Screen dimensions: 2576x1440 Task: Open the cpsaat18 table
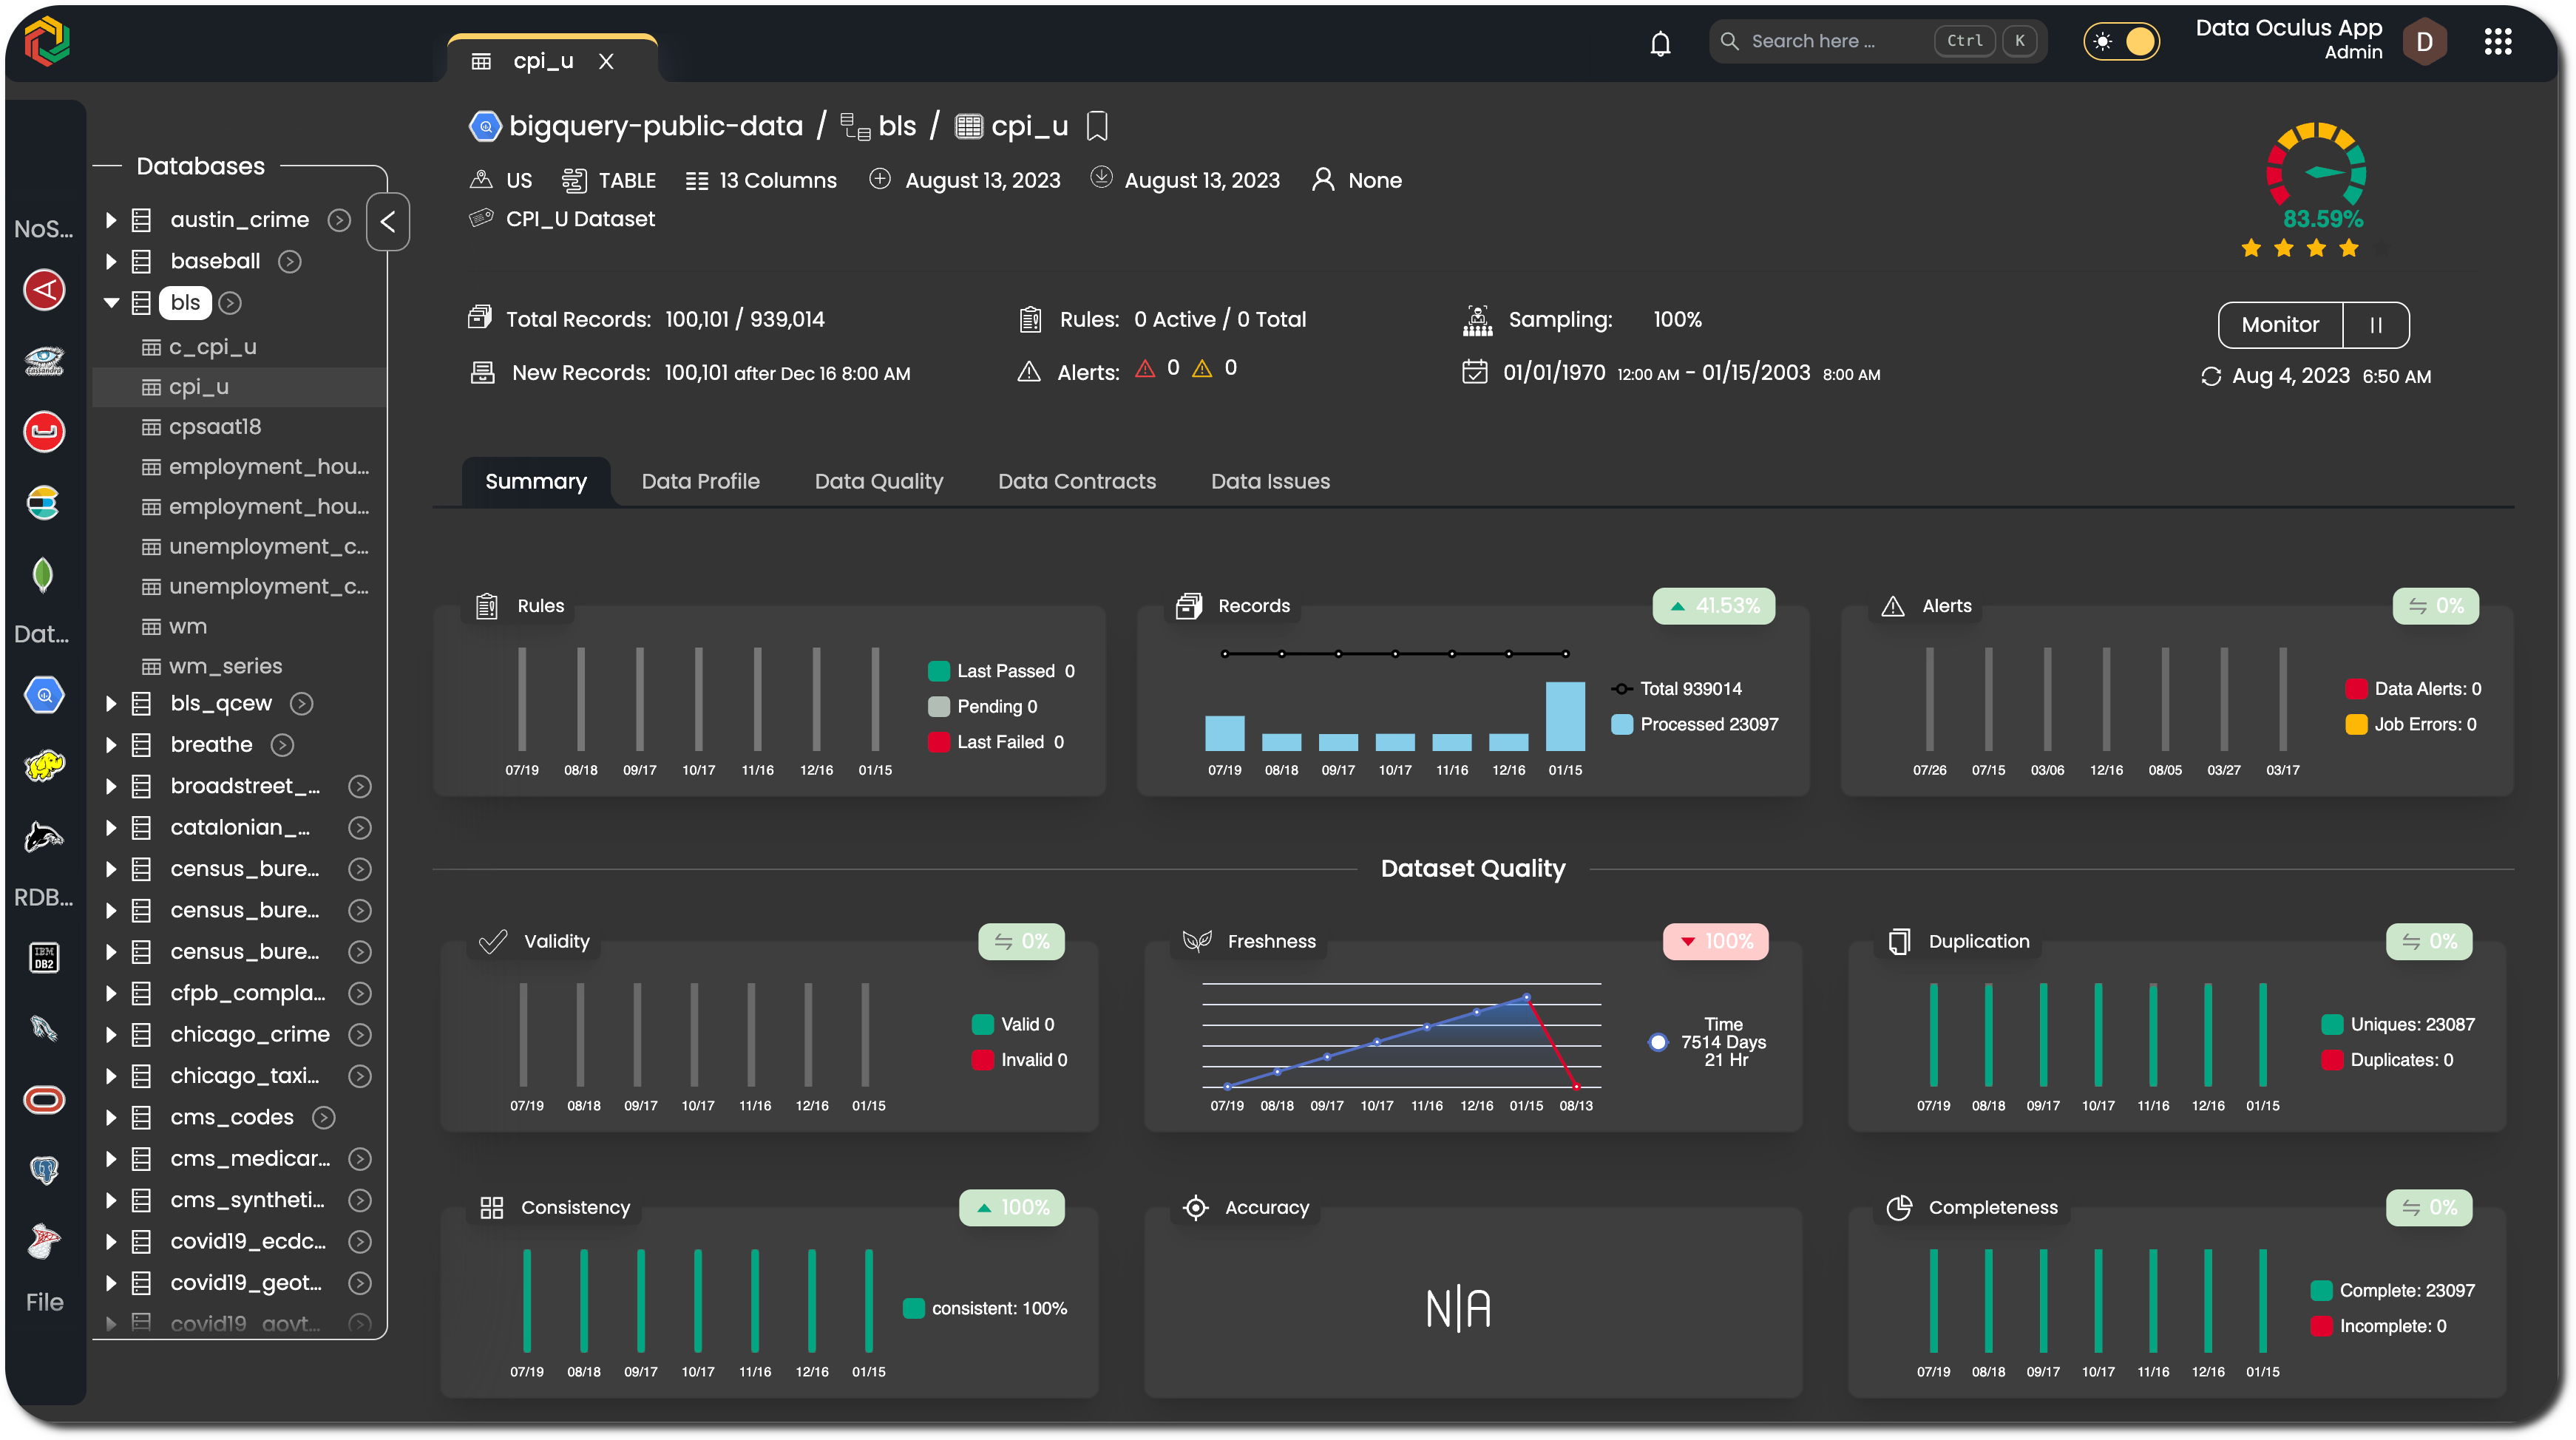pos(214,427)
